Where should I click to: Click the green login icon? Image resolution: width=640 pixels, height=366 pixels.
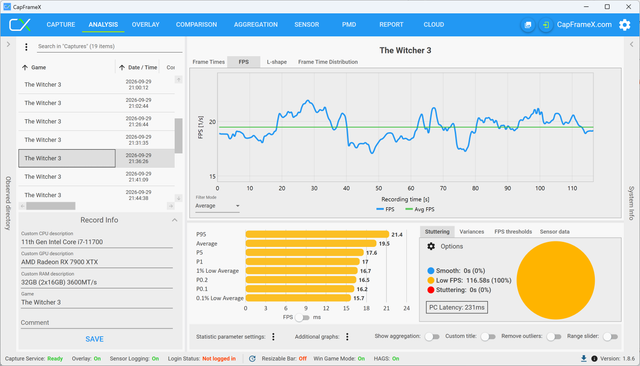click(545, 25)
